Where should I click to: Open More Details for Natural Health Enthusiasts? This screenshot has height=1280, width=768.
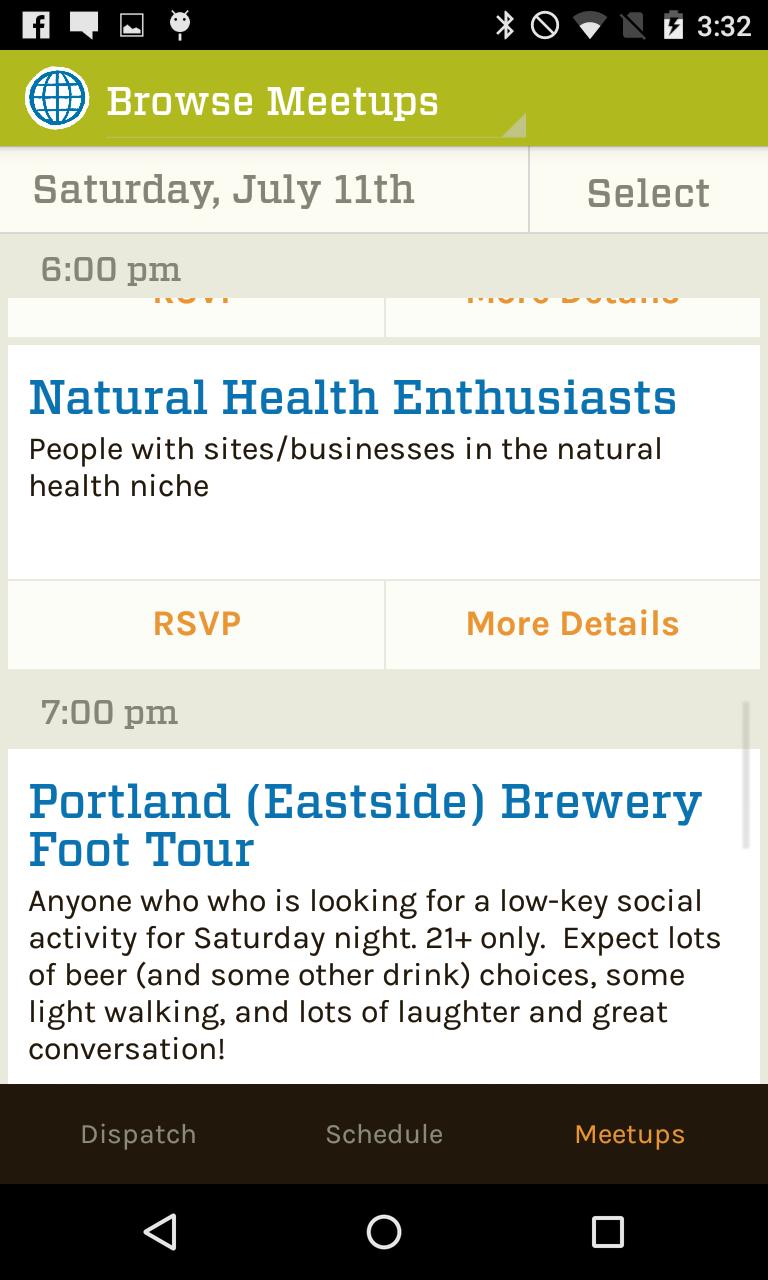click(572, 624)
